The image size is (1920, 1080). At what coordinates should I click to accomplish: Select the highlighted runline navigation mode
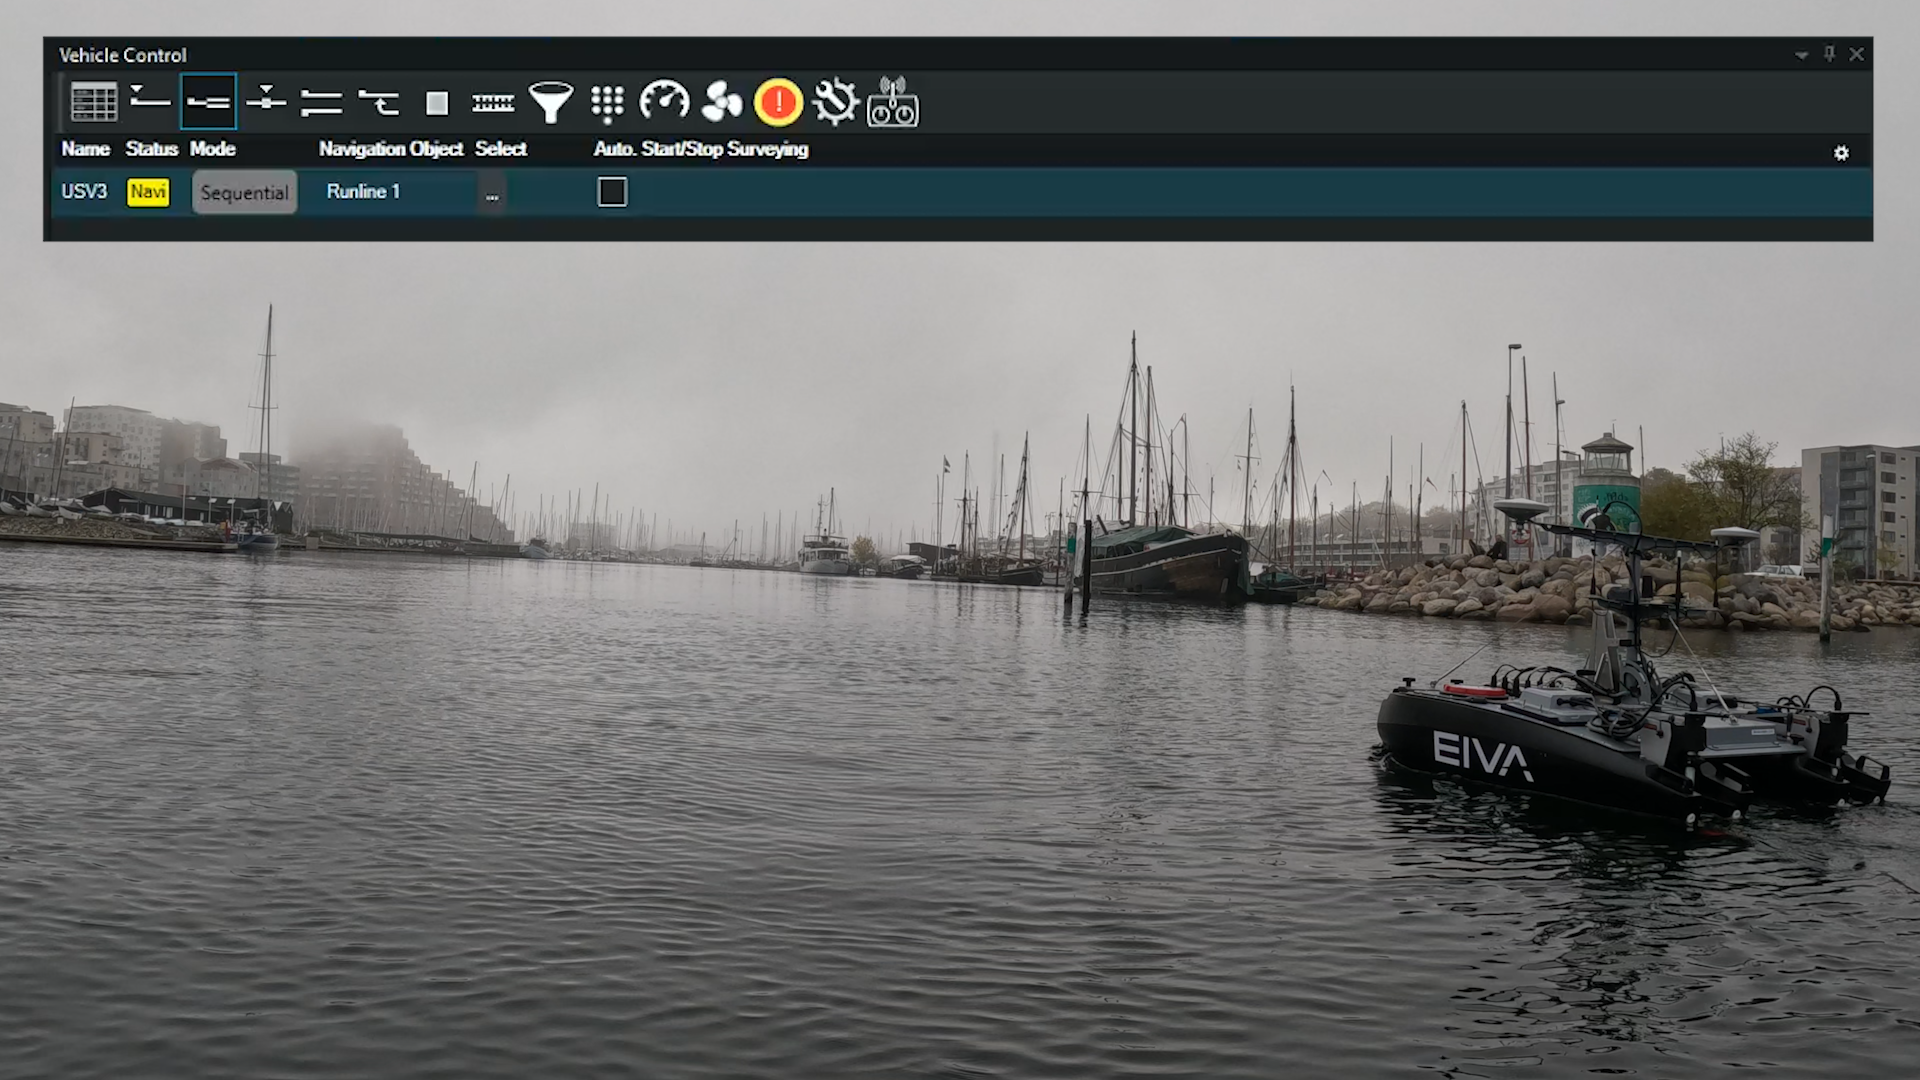208,101
